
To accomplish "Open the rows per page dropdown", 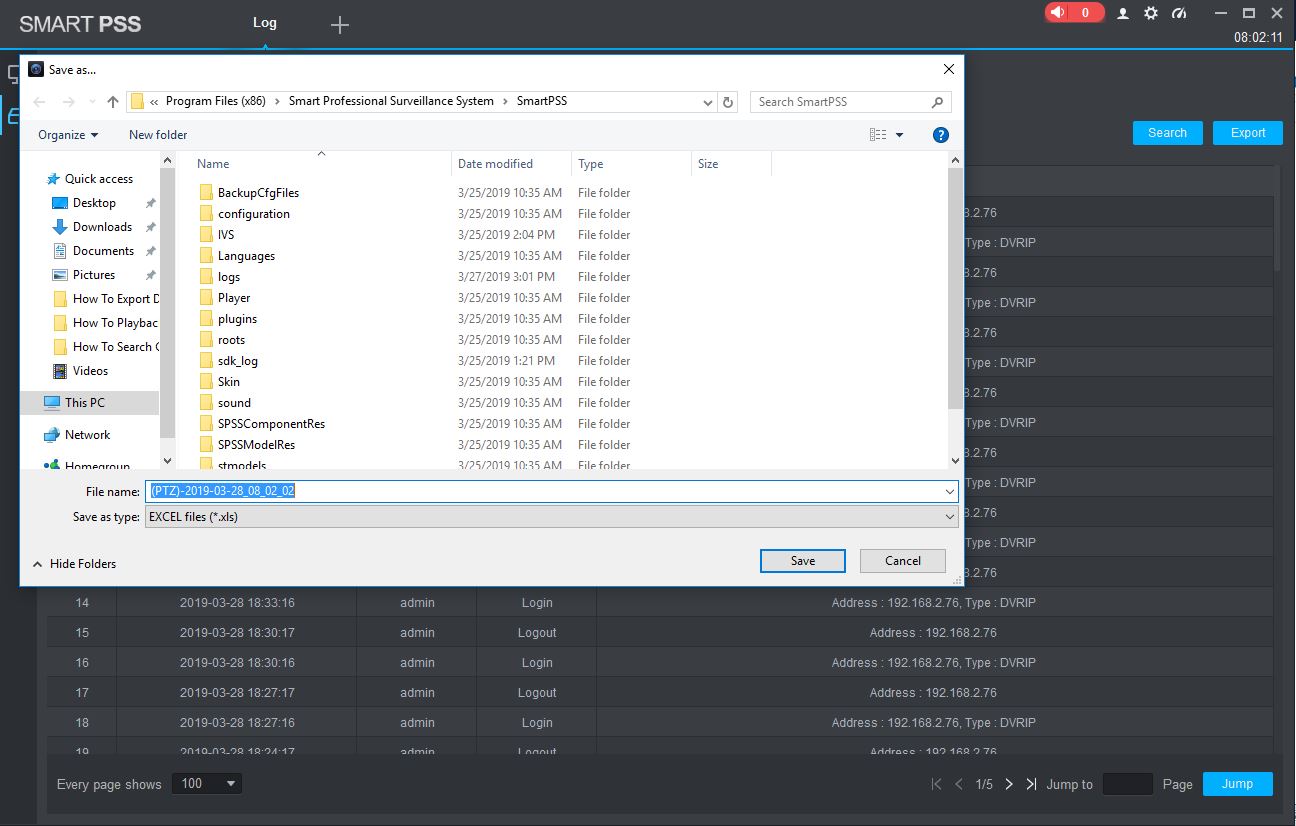I will pos(207,784).
